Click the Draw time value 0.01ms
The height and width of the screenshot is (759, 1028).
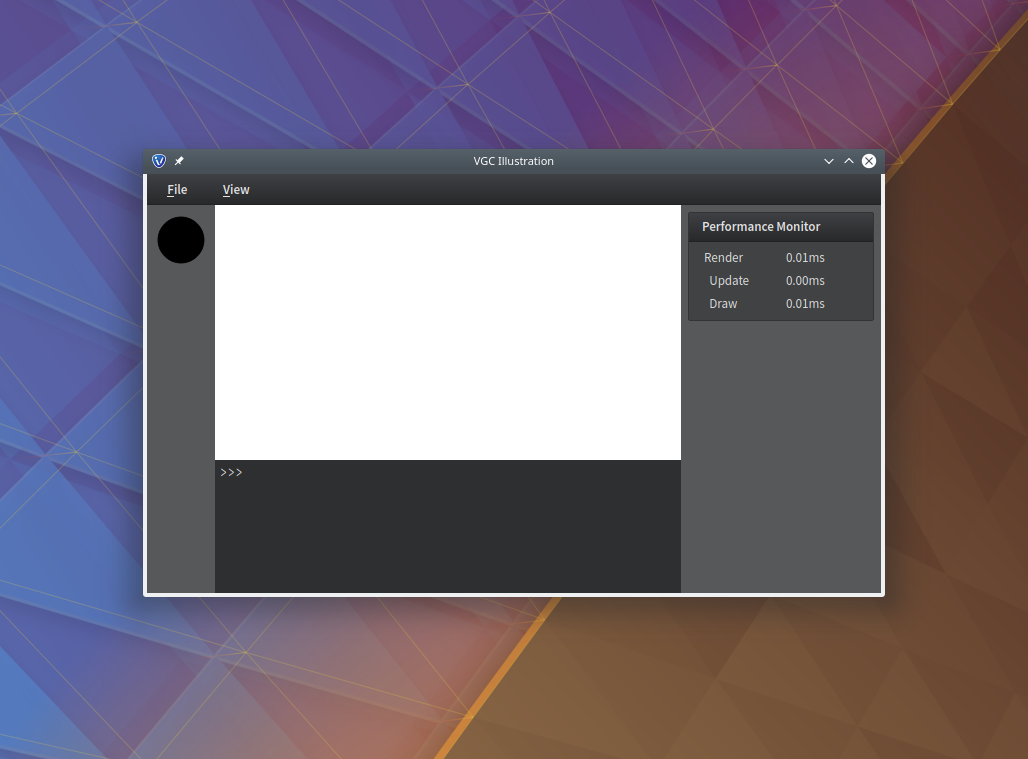pyautogui.click(x=805, y=303)
